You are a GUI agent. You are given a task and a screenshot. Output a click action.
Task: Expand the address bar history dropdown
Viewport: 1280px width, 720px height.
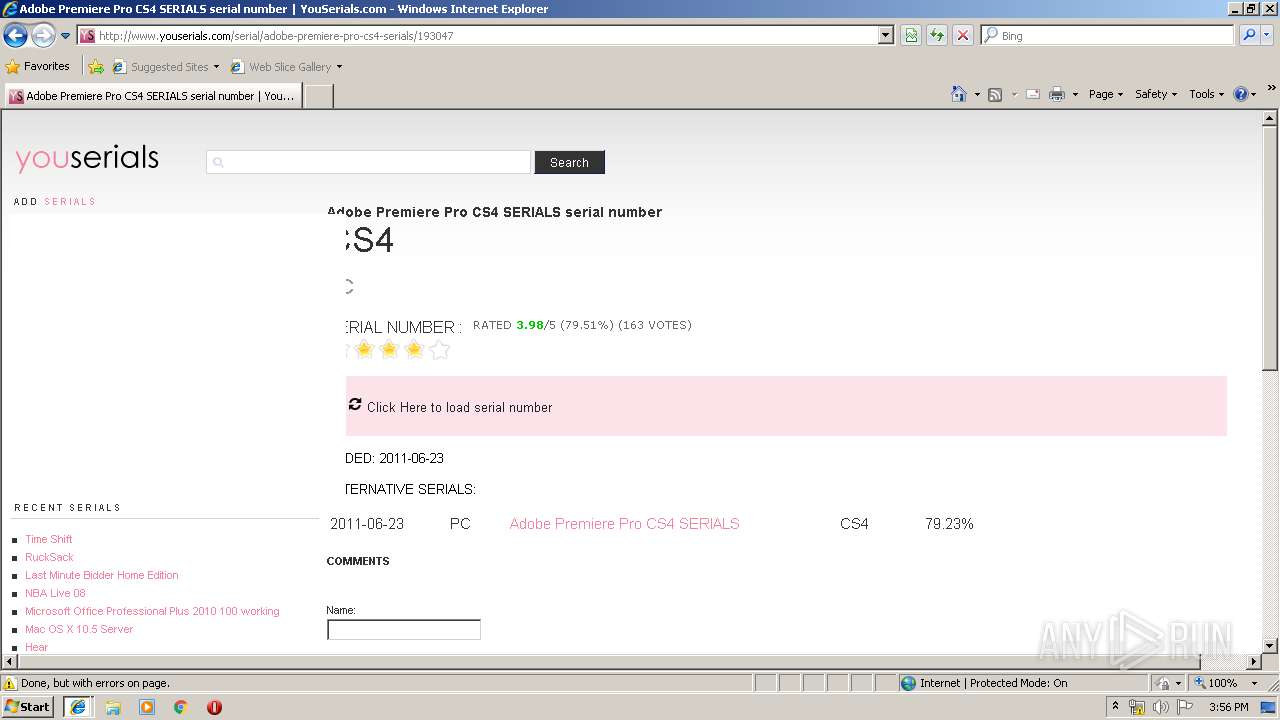click(x=885, y=35)
